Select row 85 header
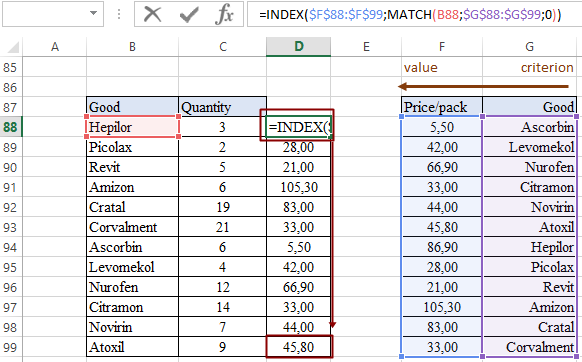This screenshot has width=582, height=362. (11, 67)
